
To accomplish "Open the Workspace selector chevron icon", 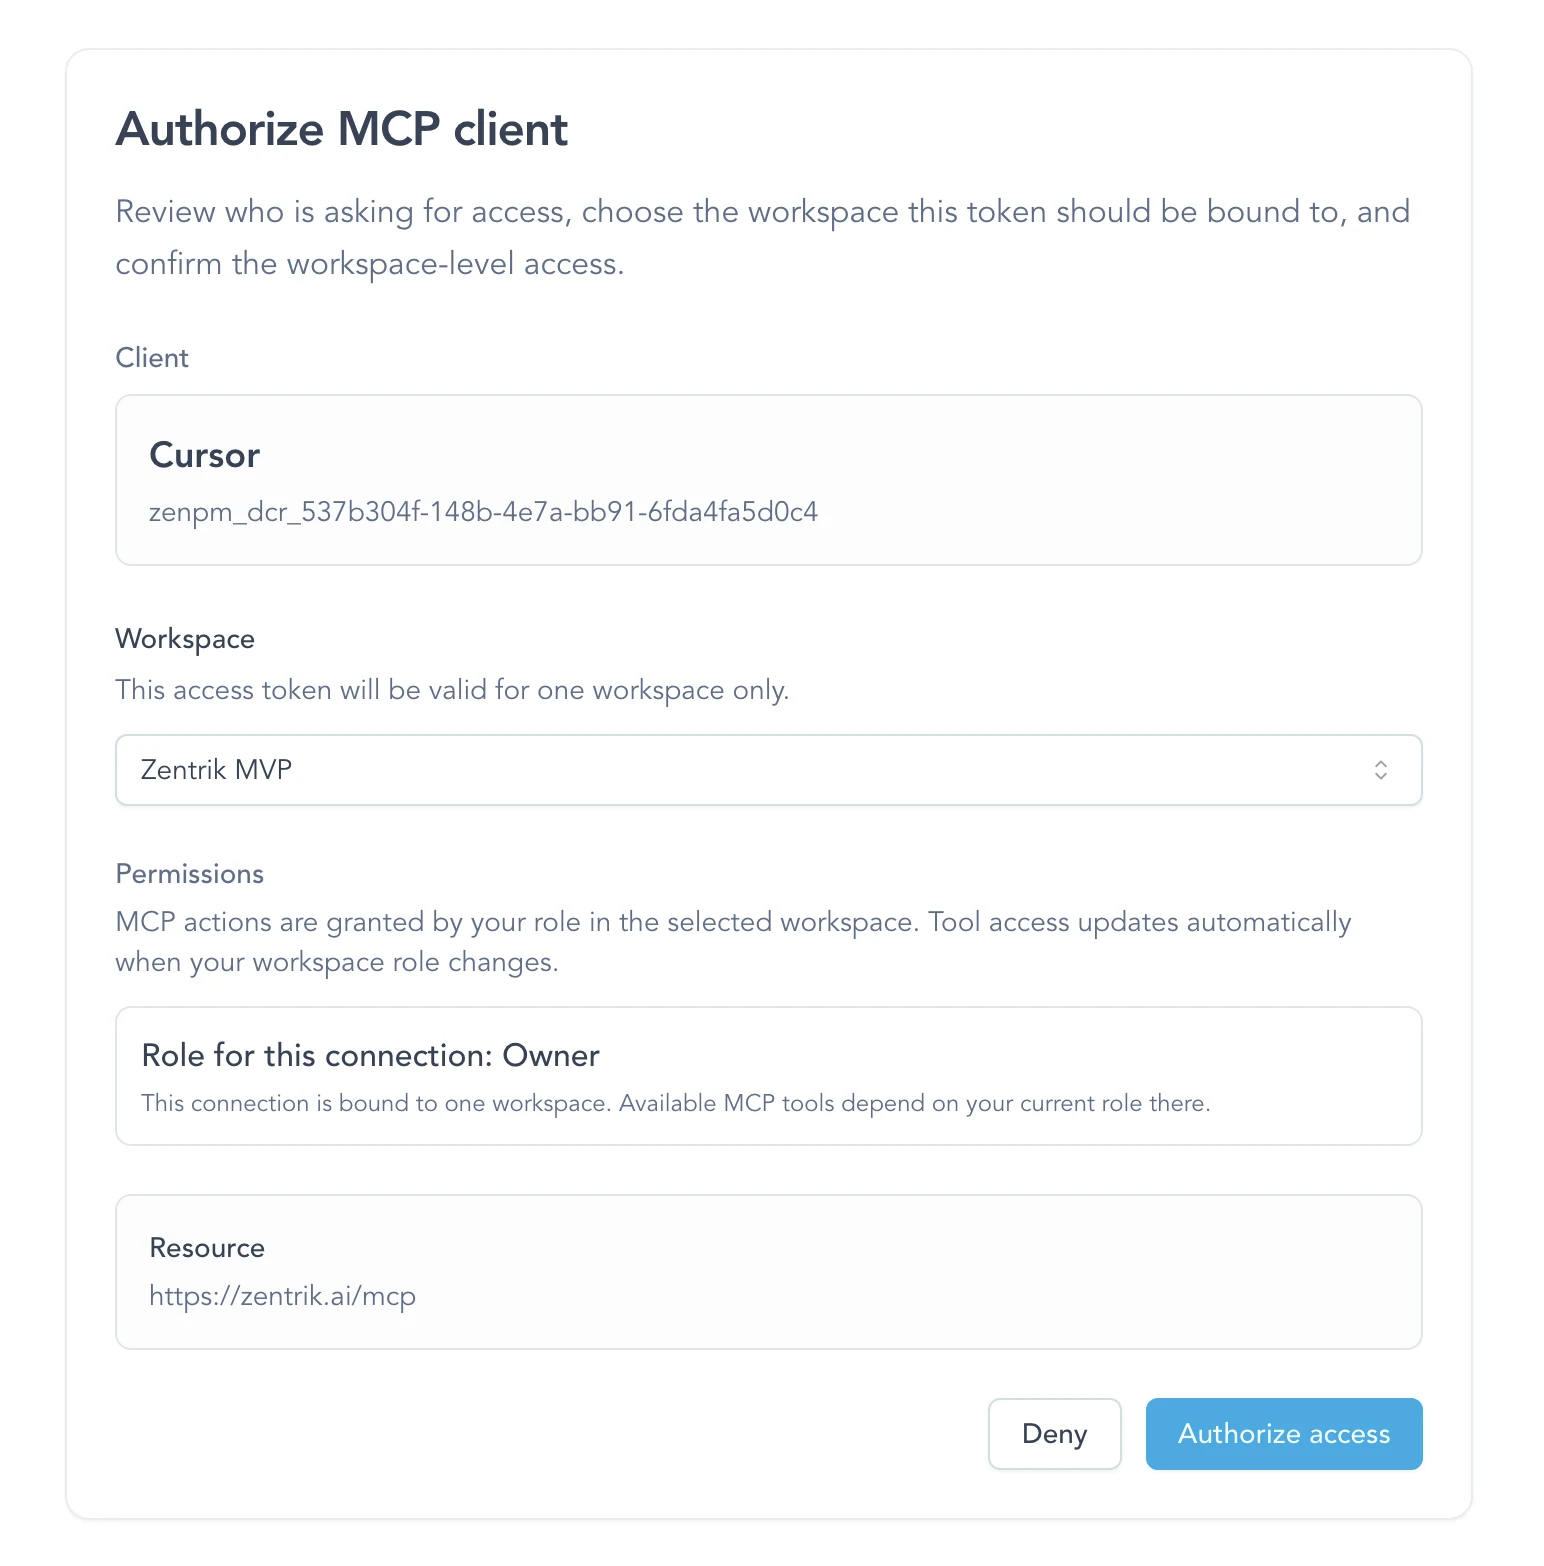I will [x=1381, y=769].
